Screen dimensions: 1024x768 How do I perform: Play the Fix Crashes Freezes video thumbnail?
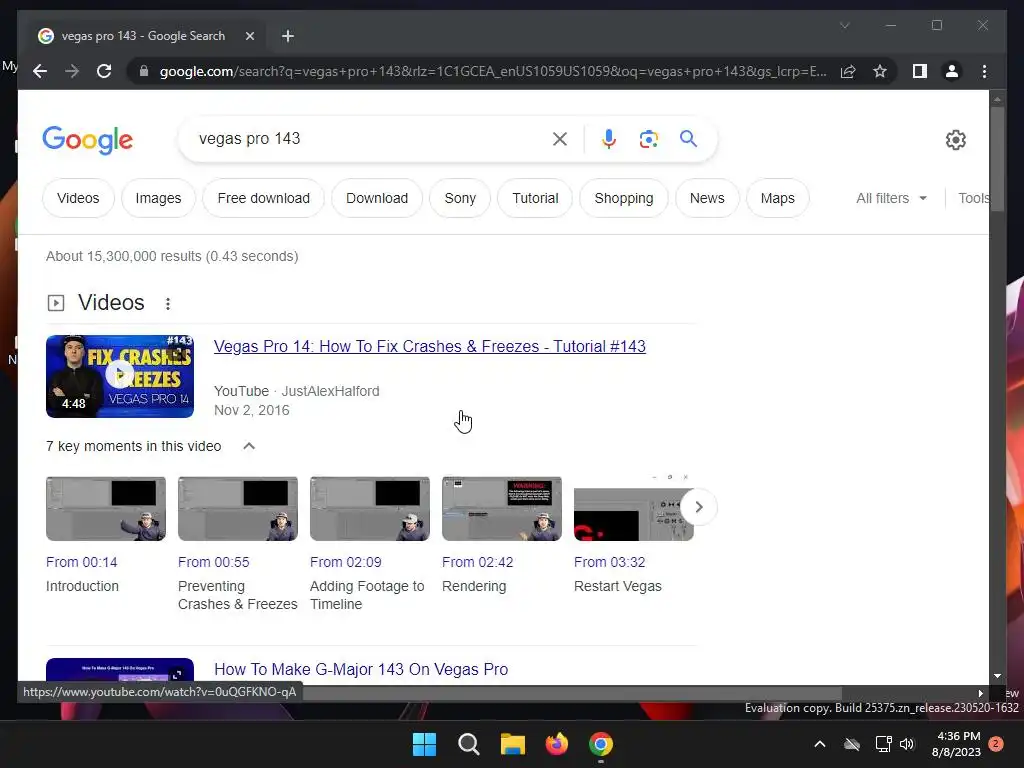click(x=120, y=376)
